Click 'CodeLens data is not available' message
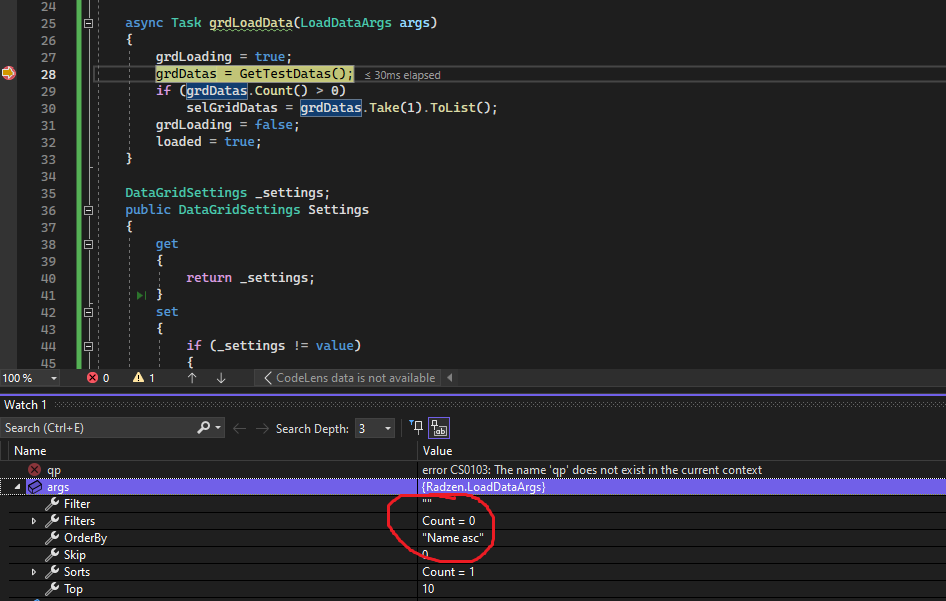946x601 pixels. tap(355, 378)
